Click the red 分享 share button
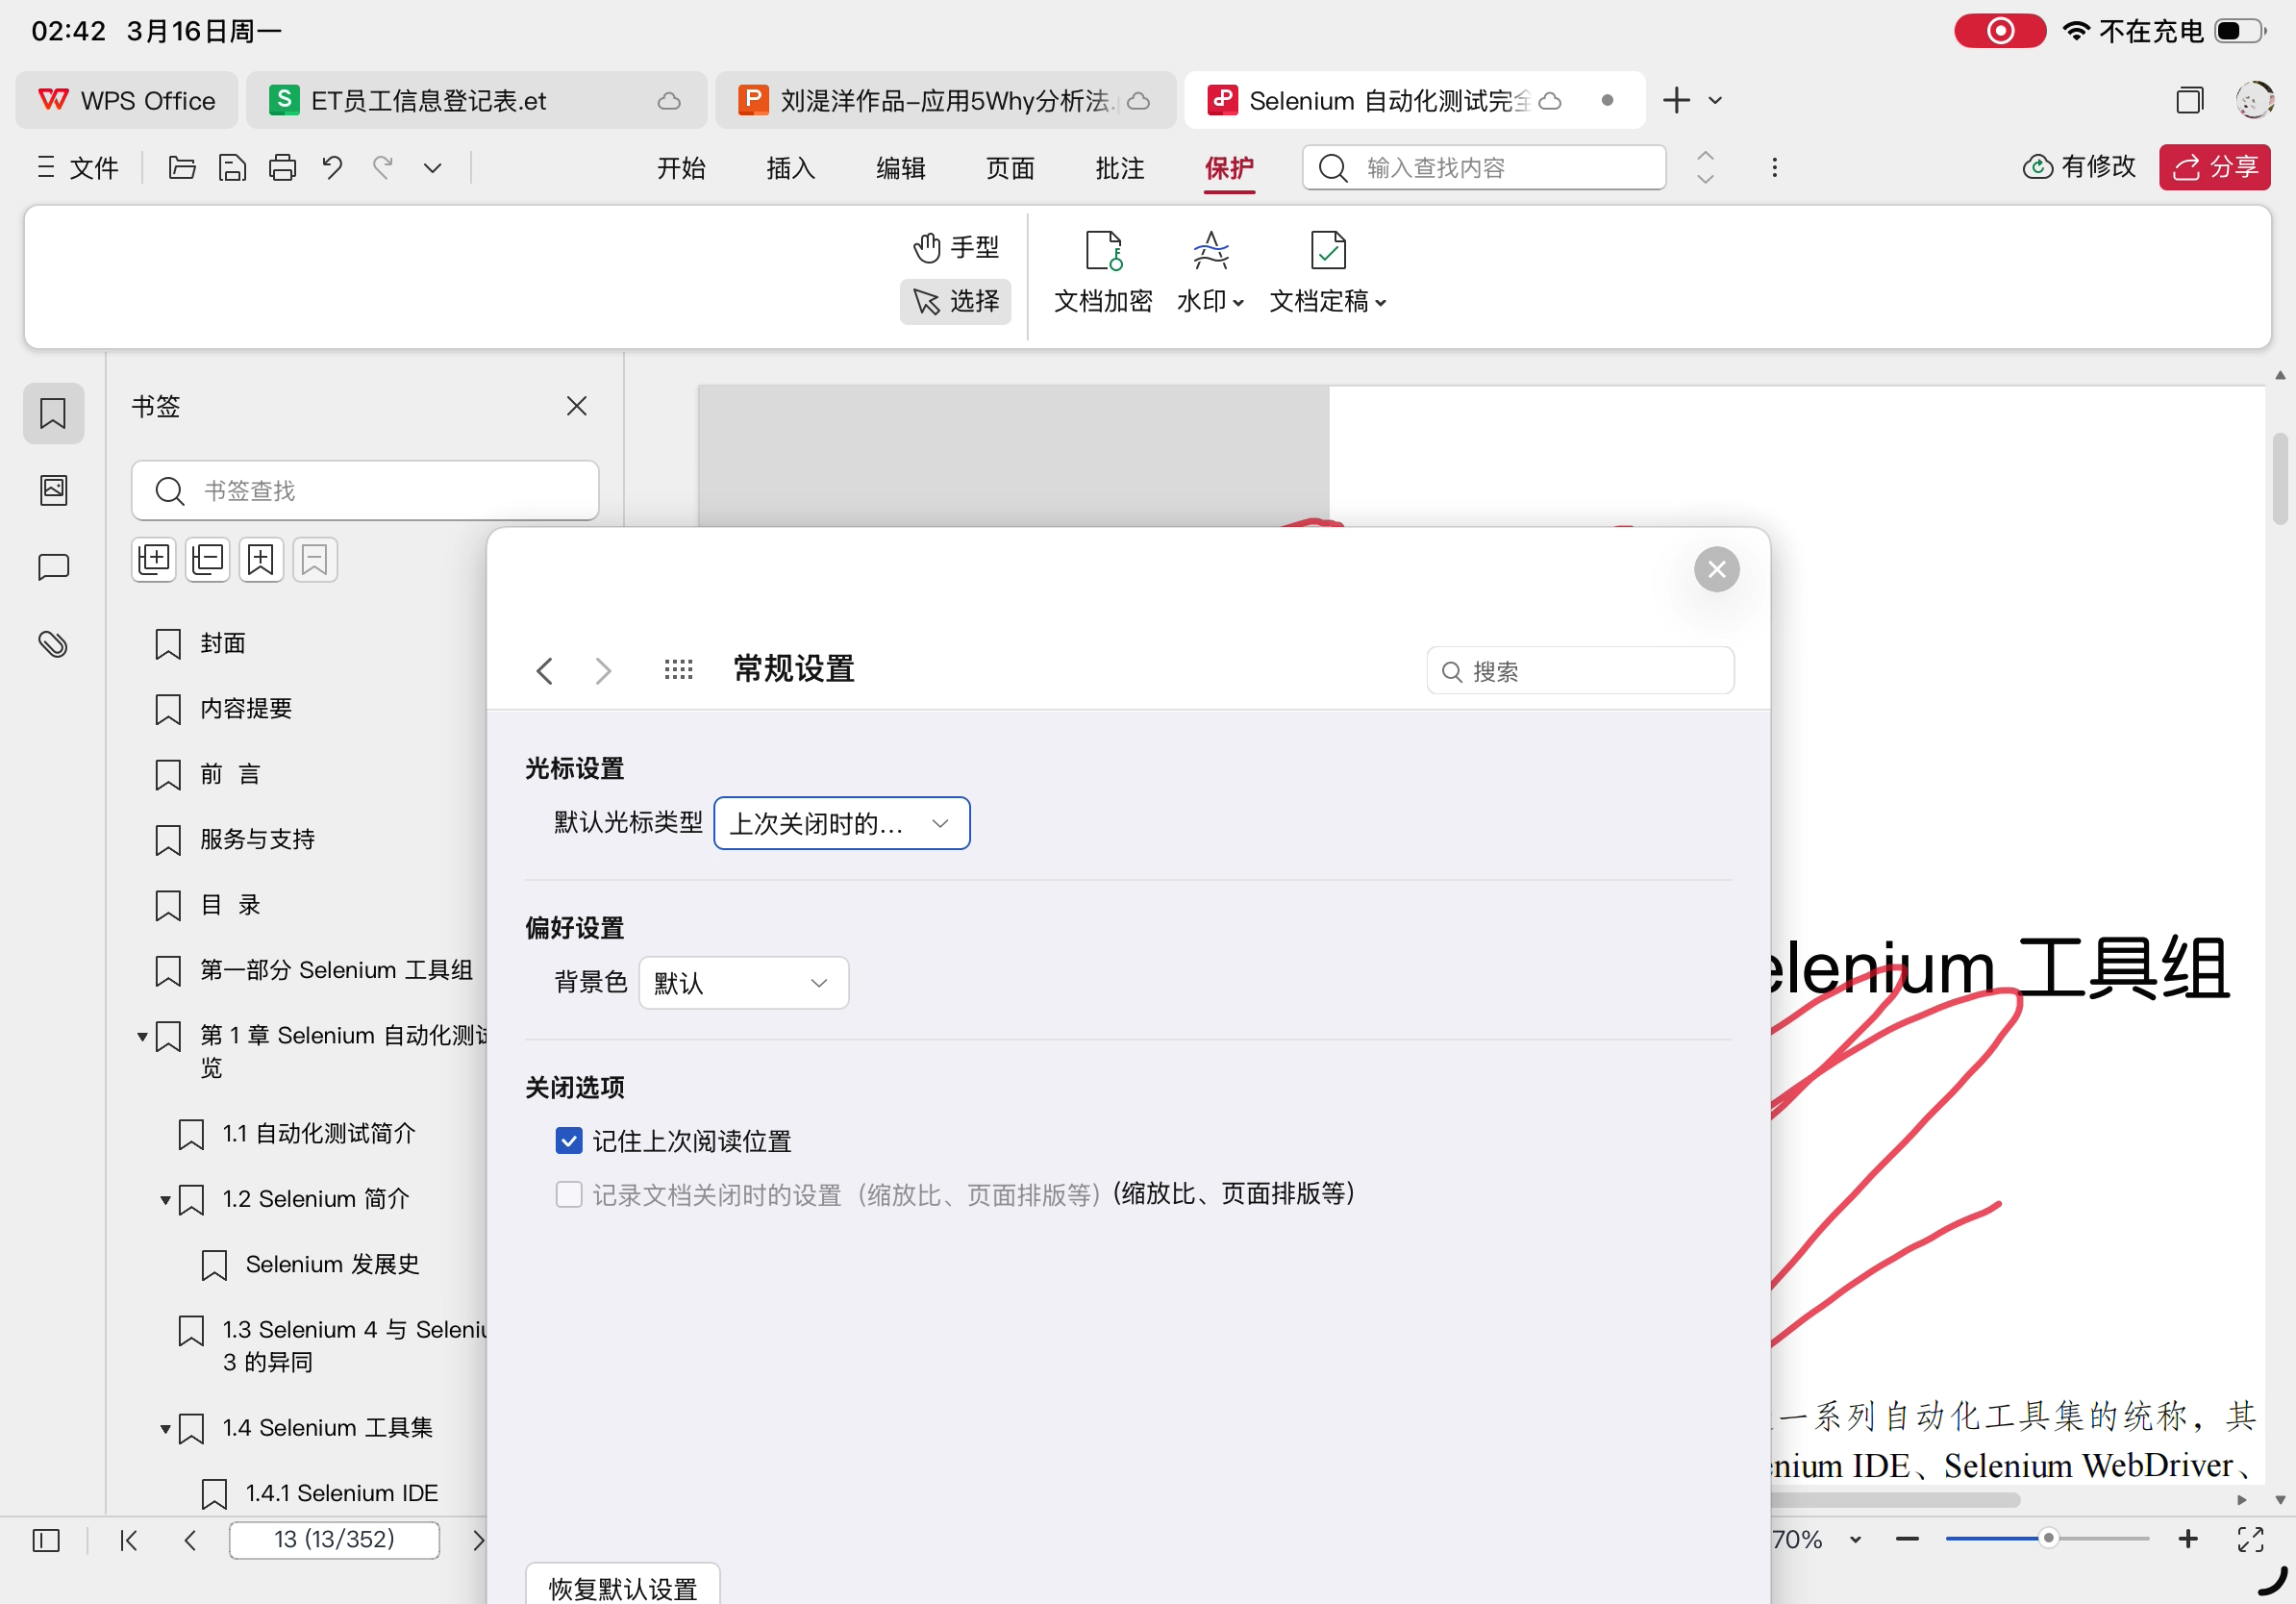This screenshot has width=2296, height=1604. [x=2214, y=167]
